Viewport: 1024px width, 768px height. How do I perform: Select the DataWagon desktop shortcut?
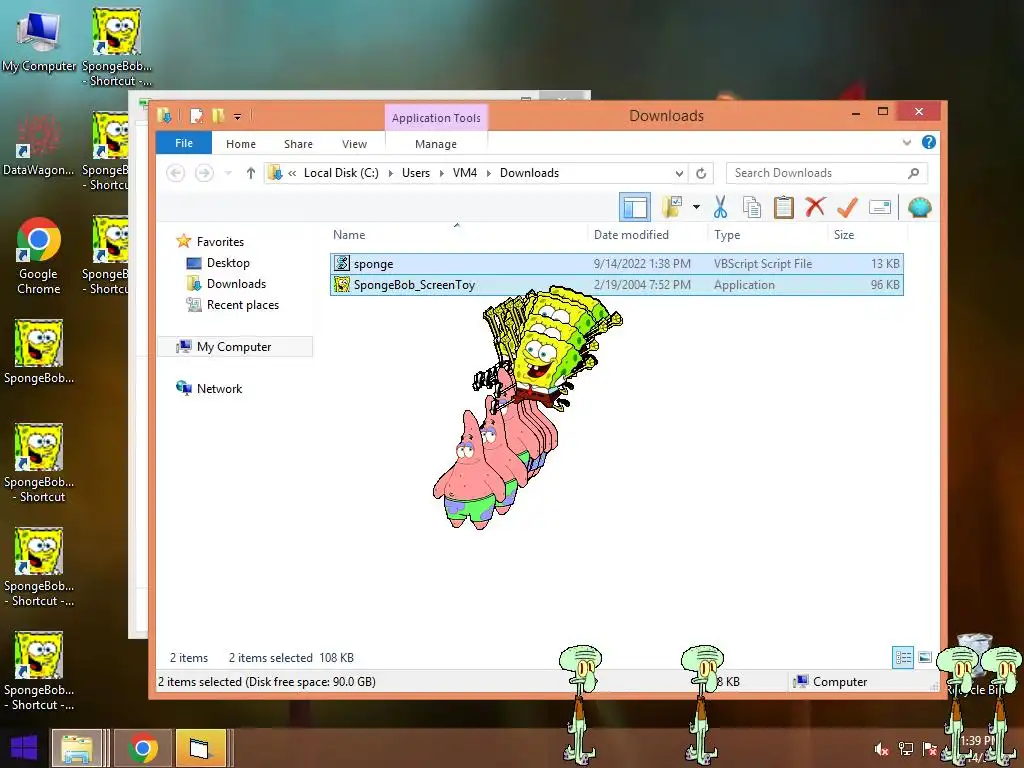coord(39,145)
